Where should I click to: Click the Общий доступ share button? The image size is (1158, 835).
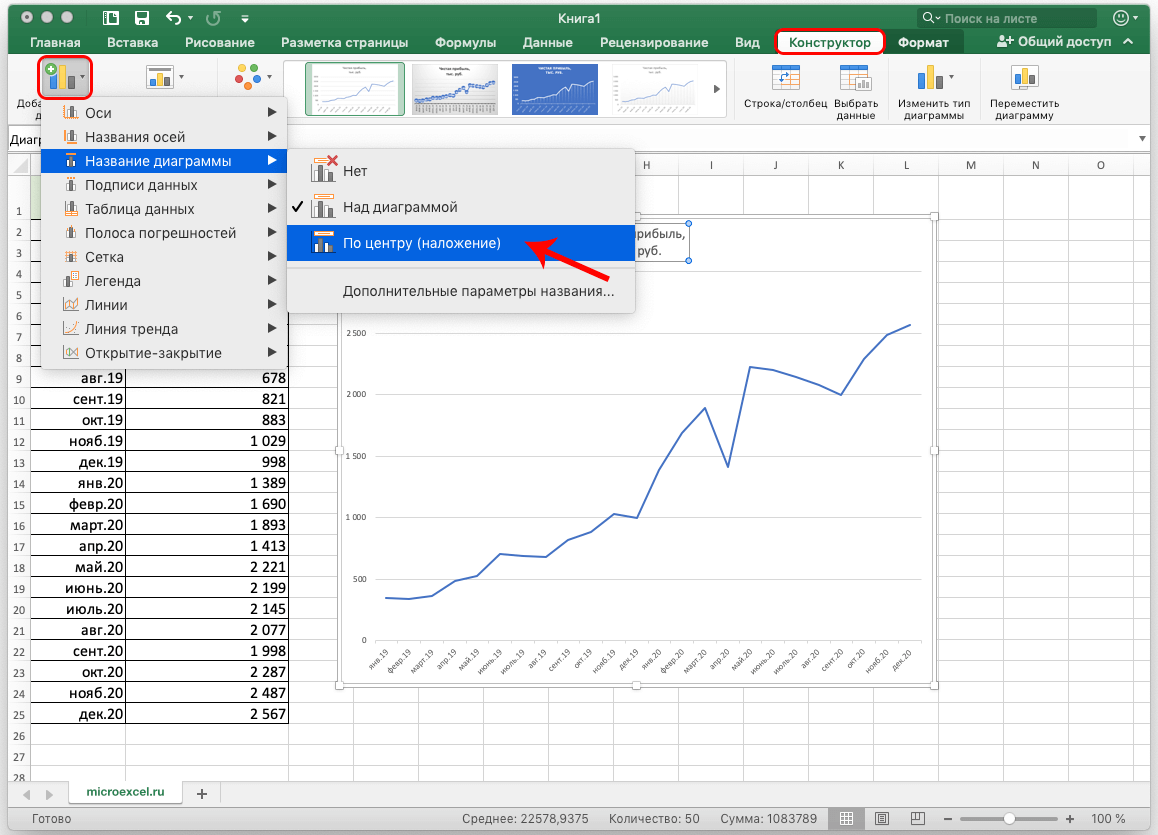coord(1054,41)
